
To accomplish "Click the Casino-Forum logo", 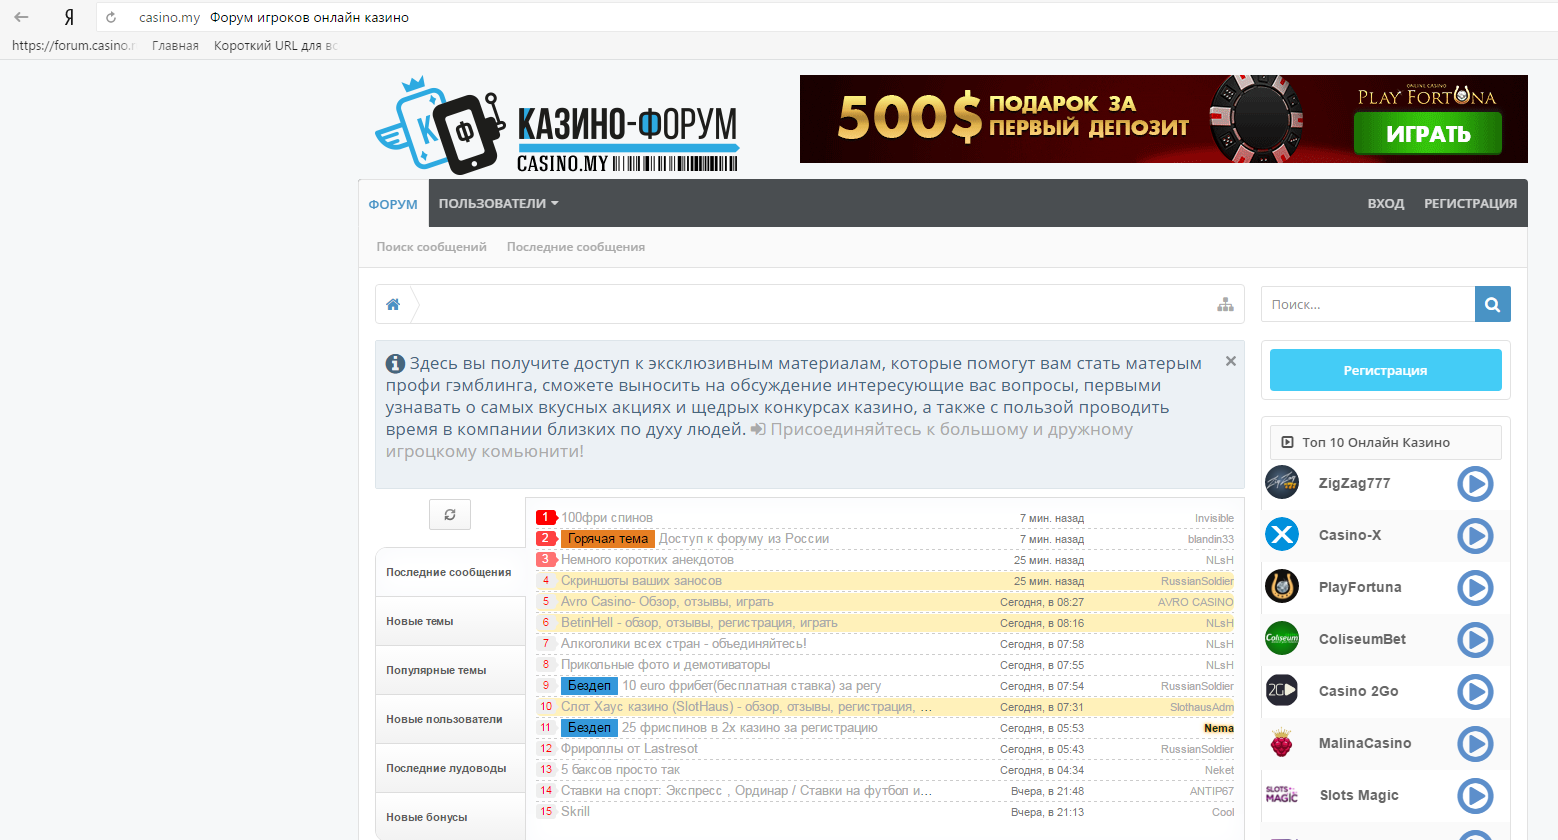I will pos(557,126).
